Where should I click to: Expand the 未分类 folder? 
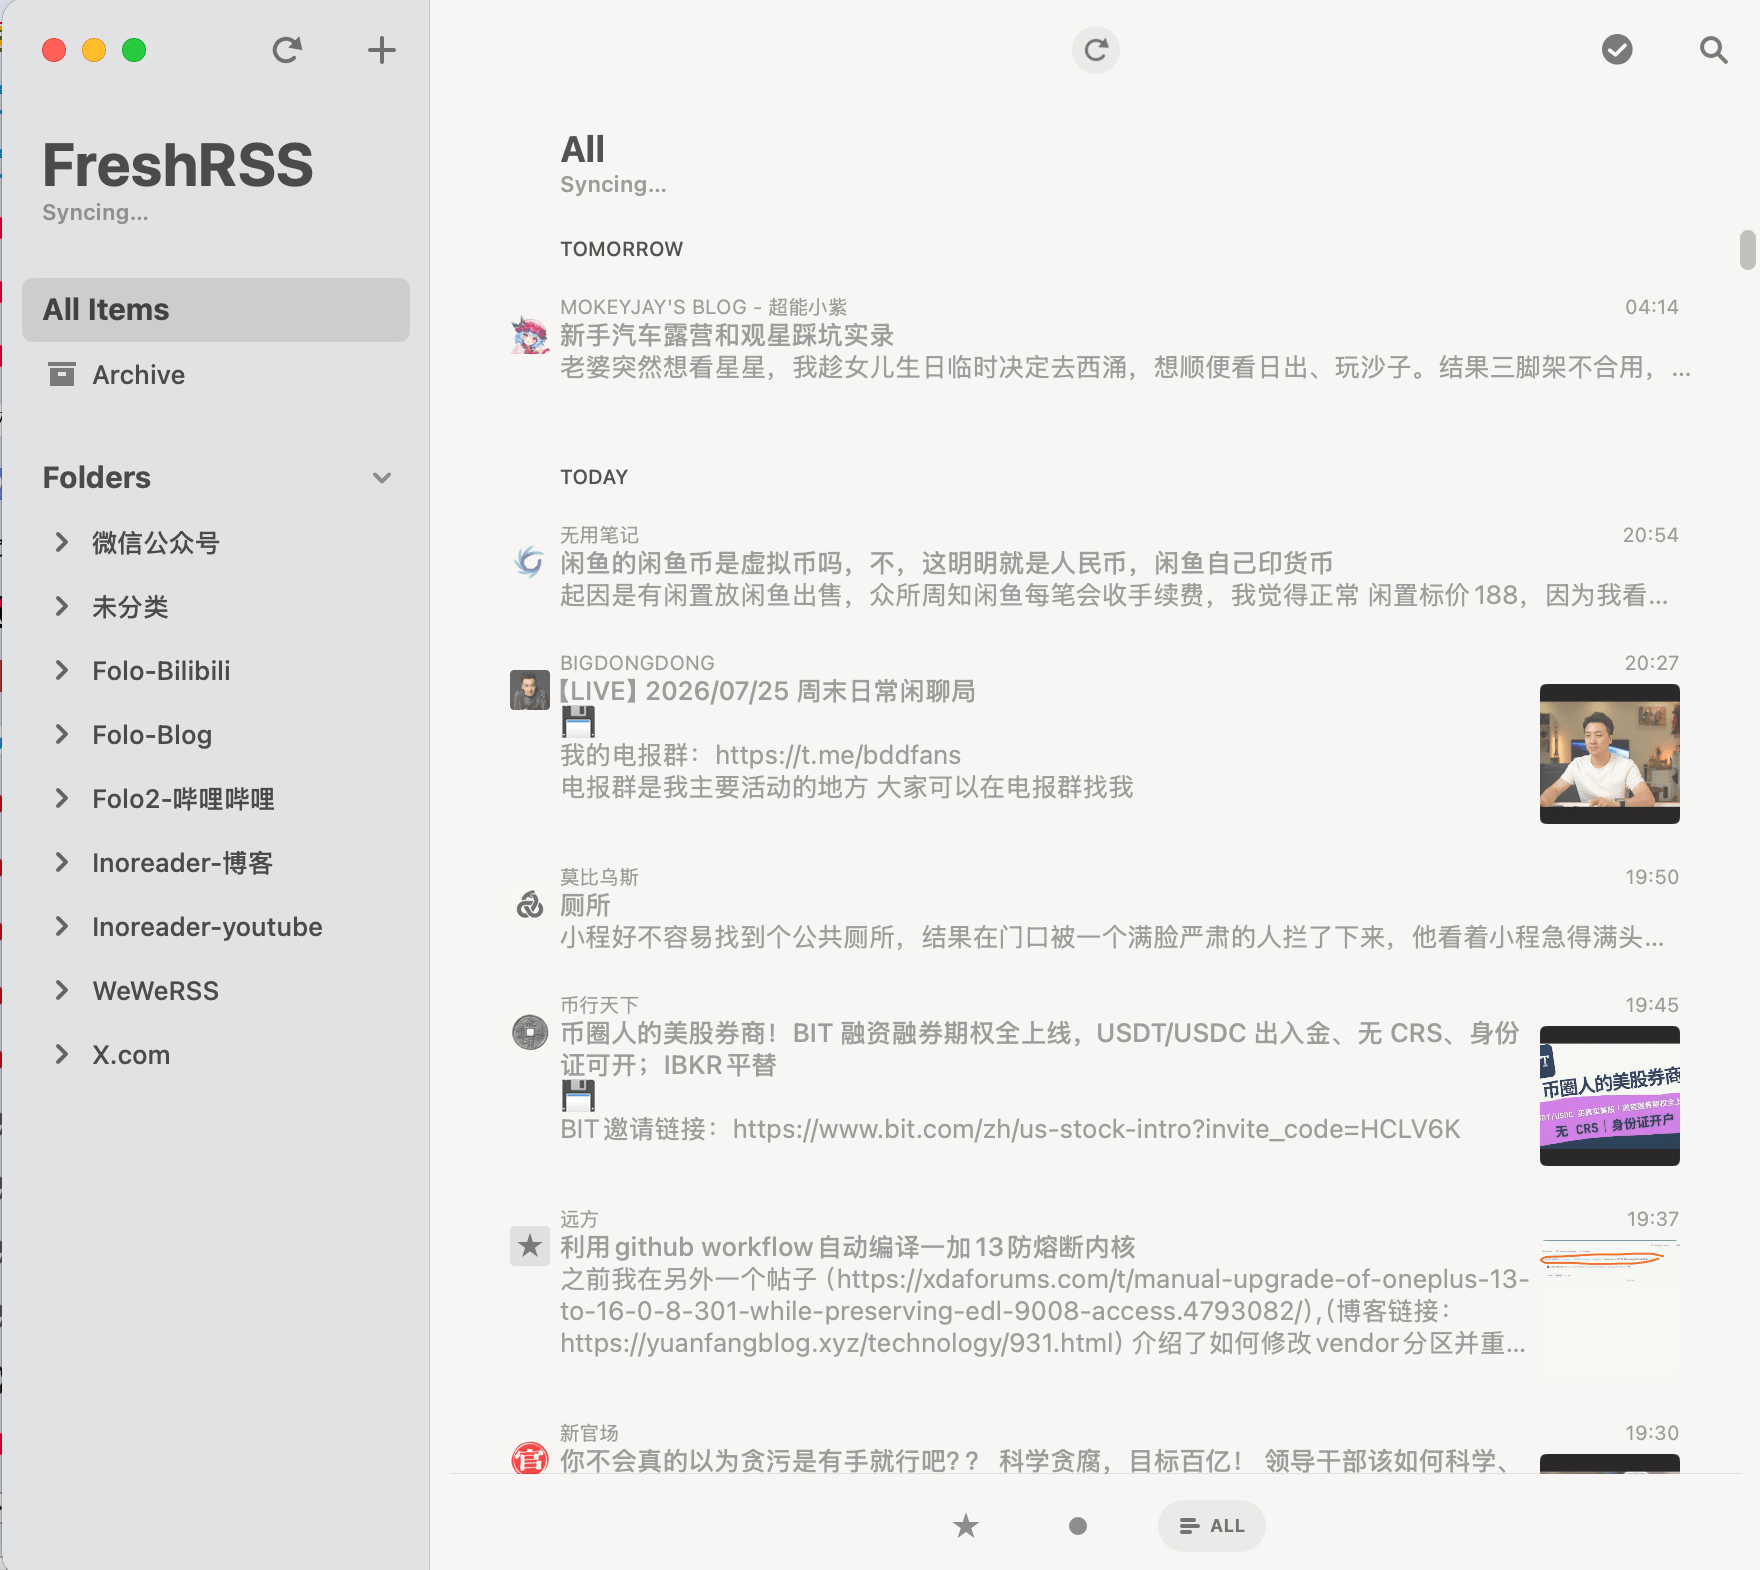tap(62, 606)
